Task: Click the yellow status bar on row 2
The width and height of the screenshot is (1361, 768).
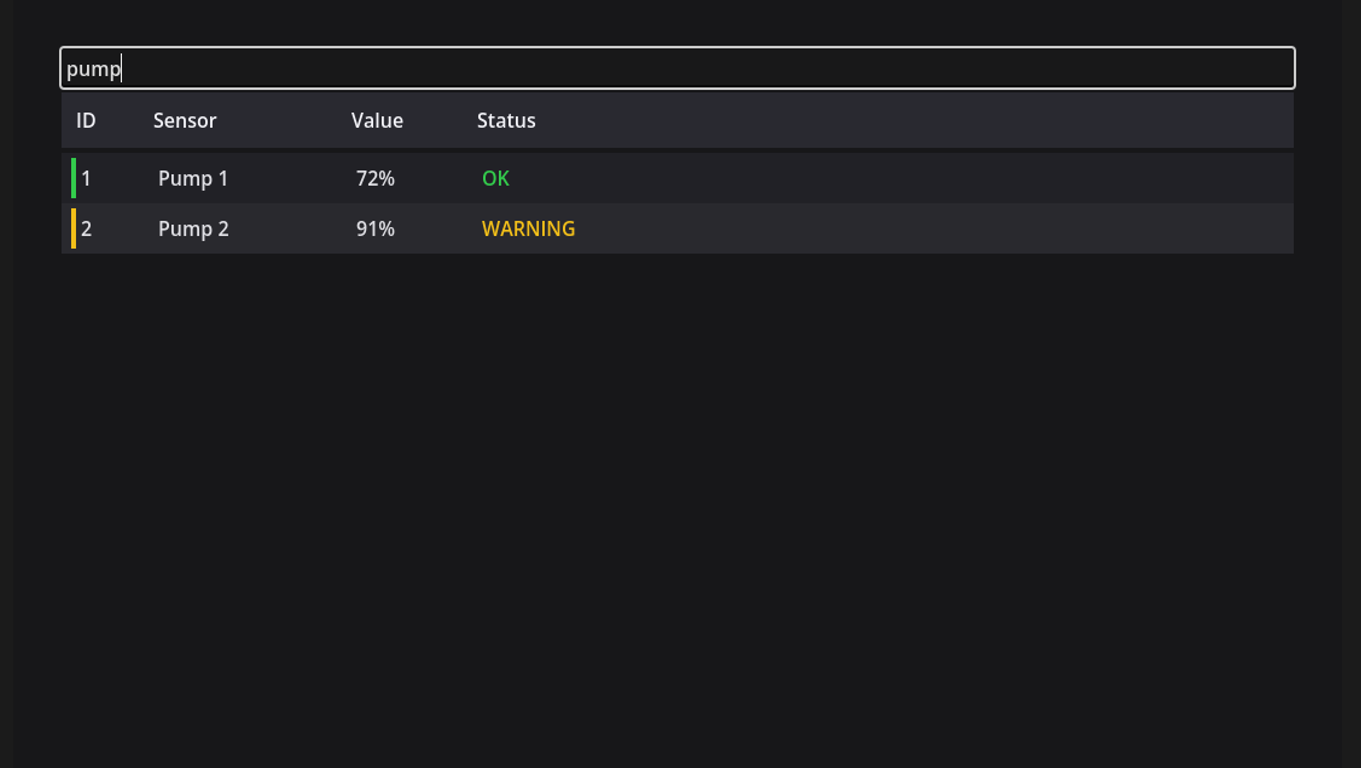Action: (74, 228)
